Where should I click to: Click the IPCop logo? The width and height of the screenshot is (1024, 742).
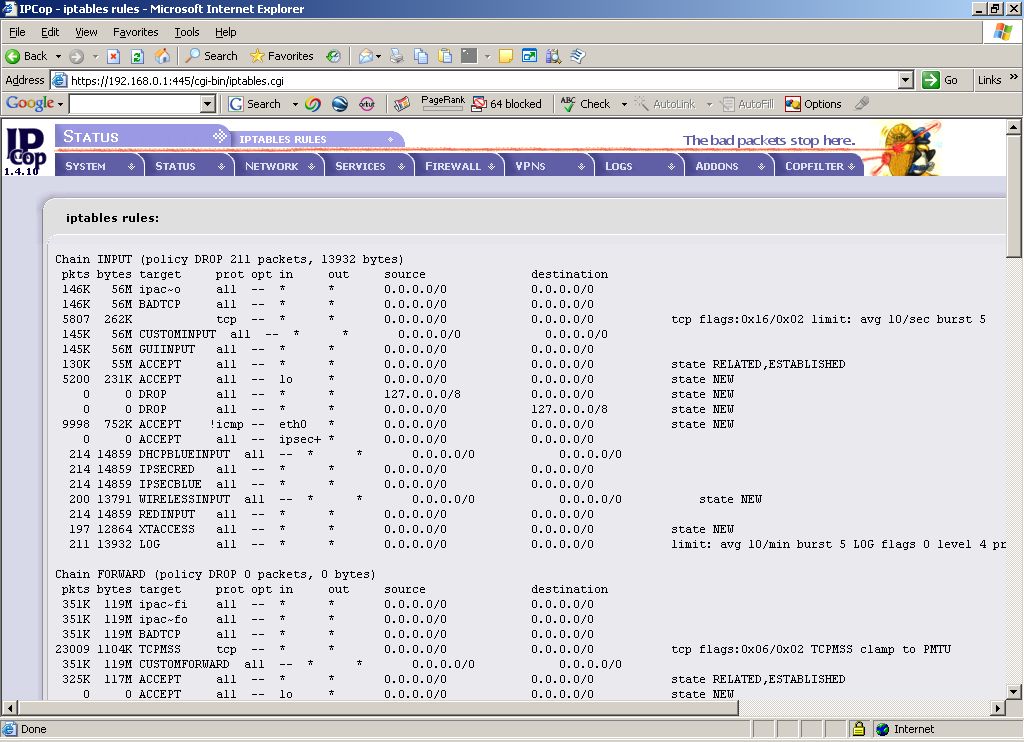[x=25, y=151]
